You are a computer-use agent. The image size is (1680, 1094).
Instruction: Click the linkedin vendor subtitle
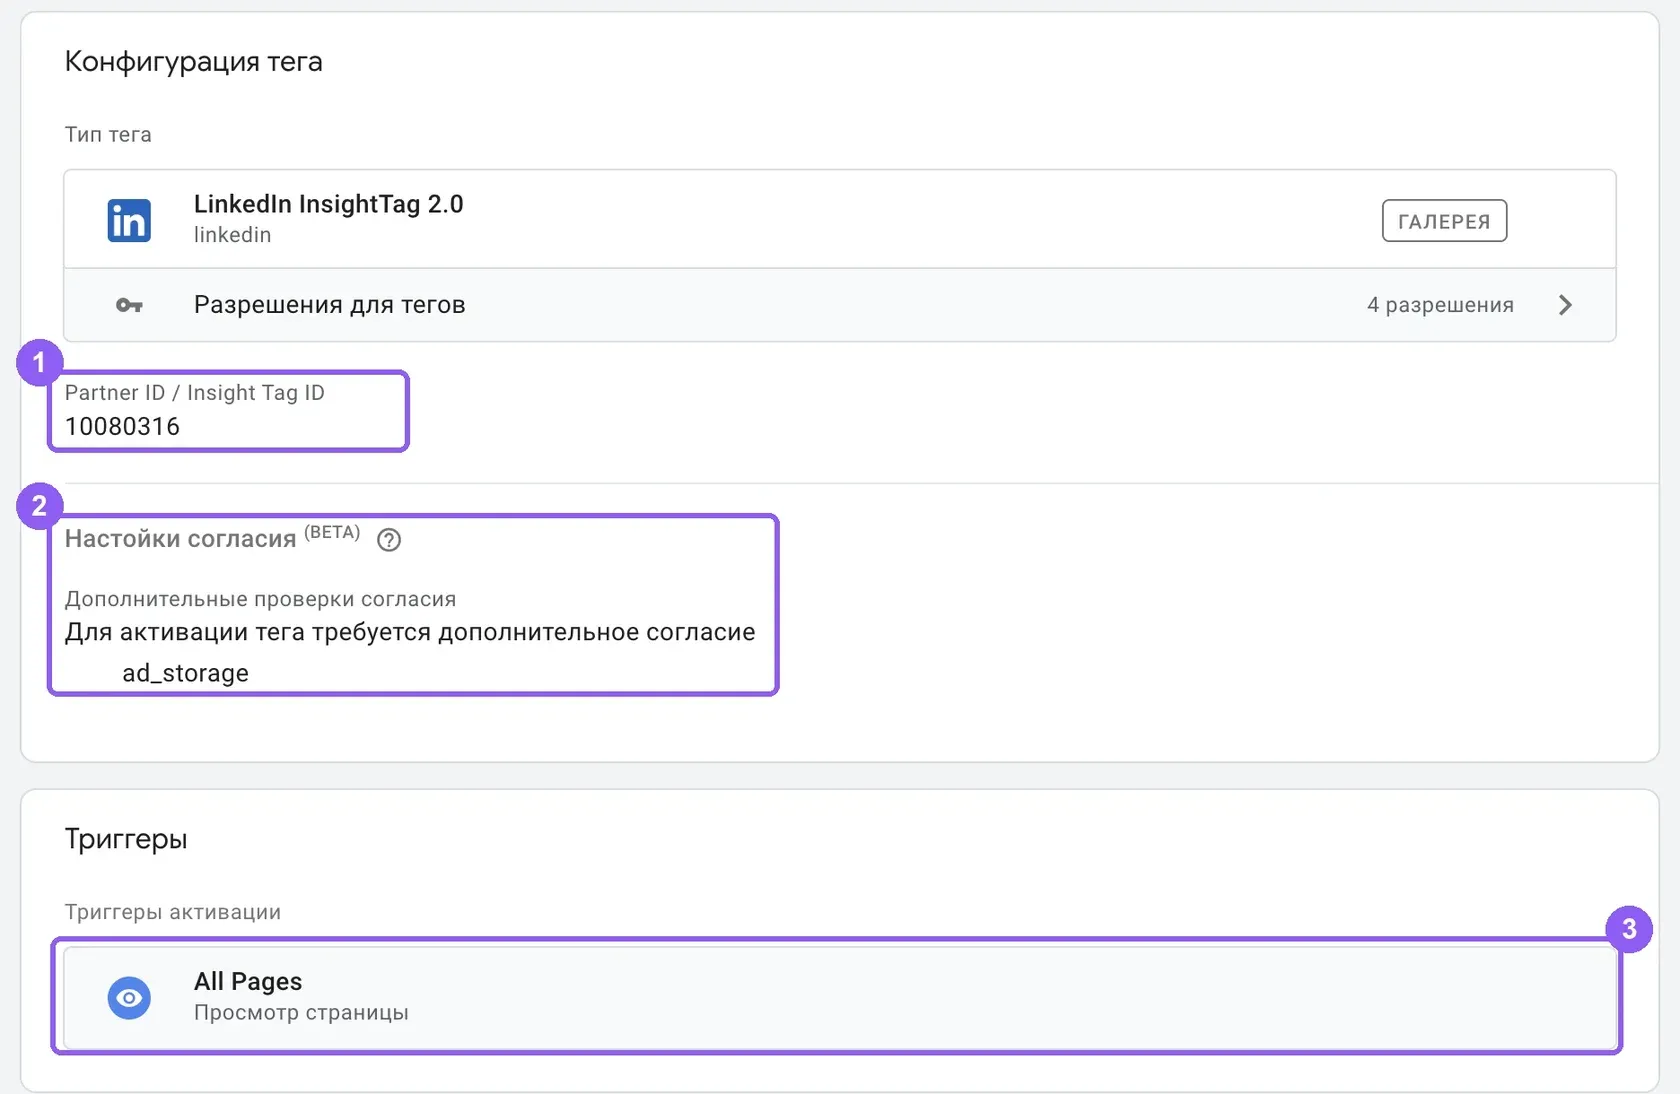[232, 235]
